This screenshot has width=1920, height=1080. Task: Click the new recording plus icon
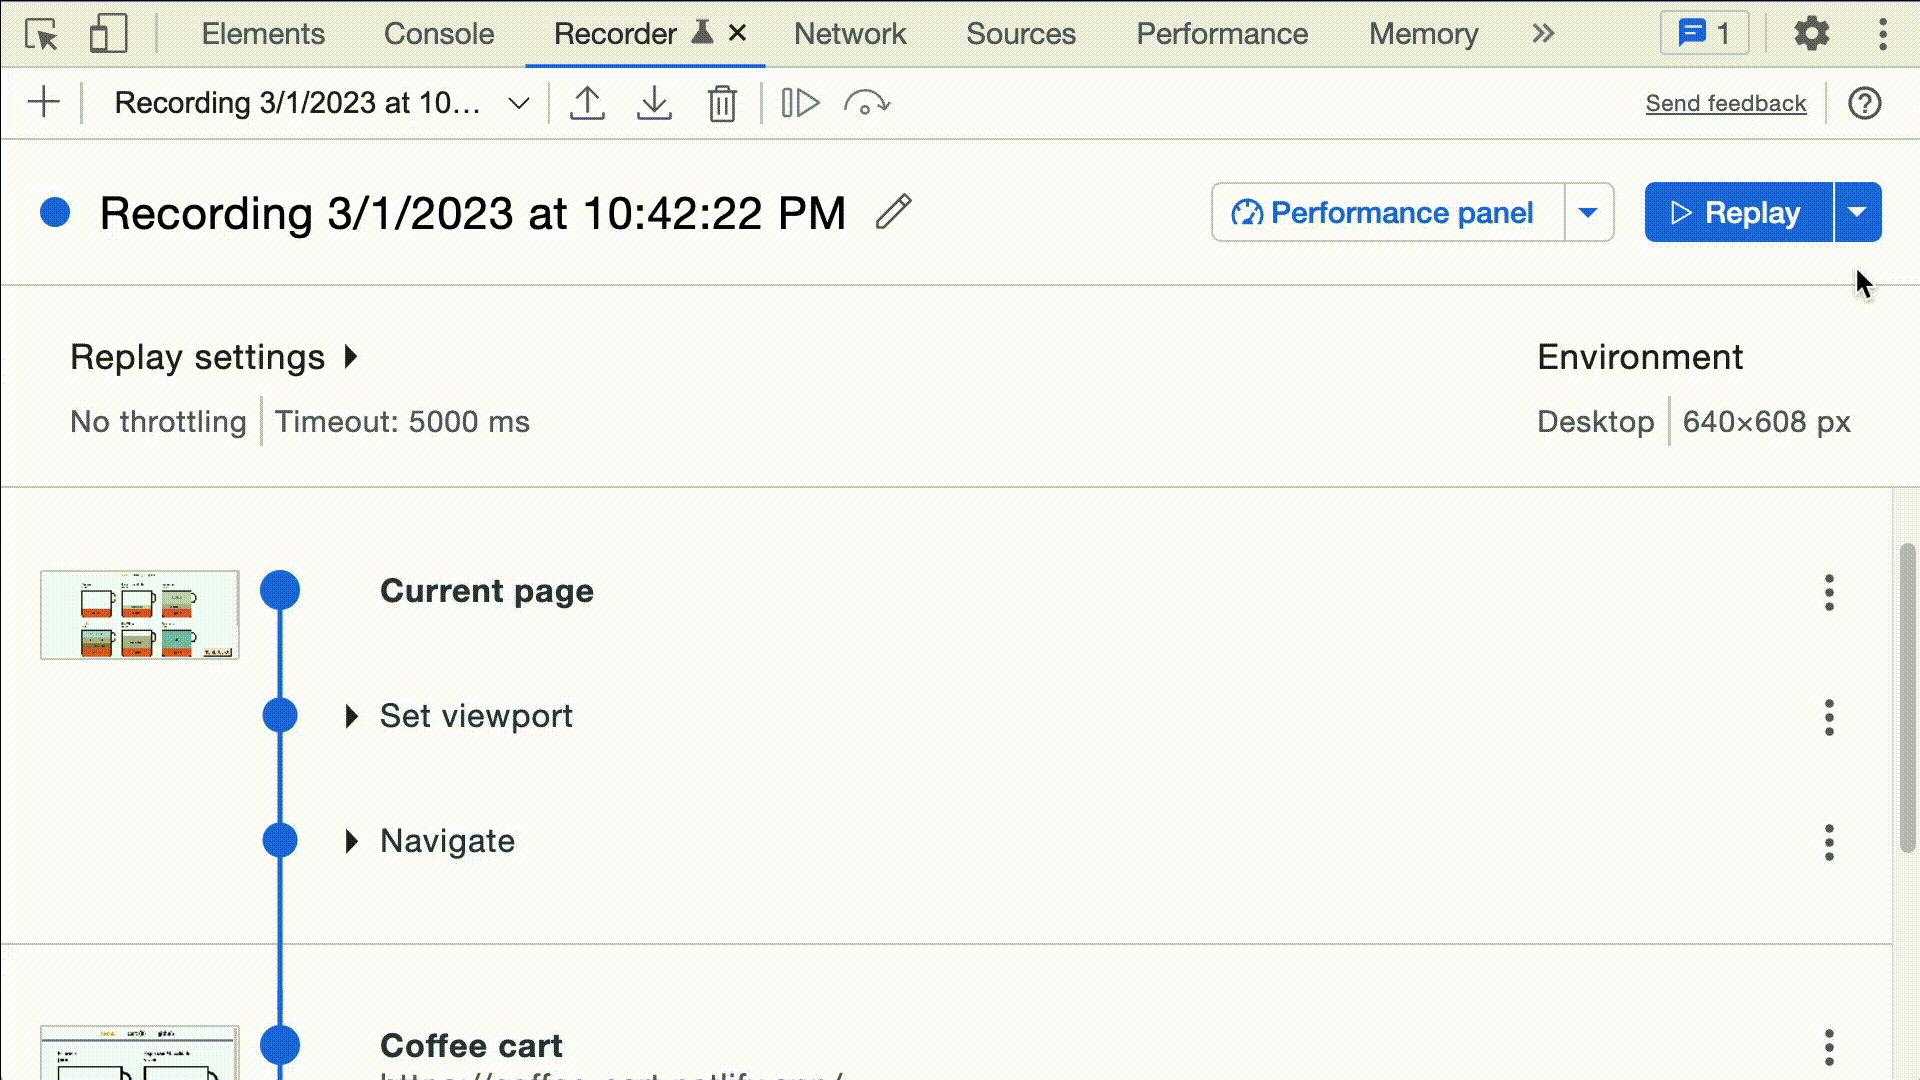click(44, 103)
